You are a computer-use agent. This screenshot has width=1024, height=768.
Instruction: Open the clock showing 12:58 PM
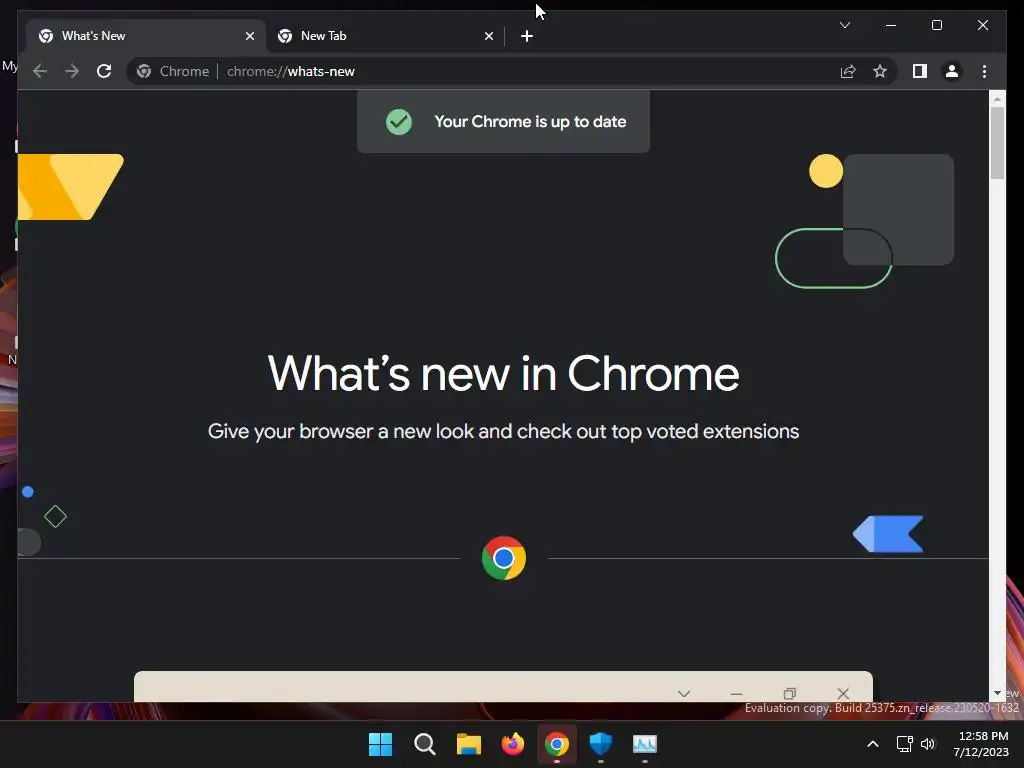(x=982, y=744)
